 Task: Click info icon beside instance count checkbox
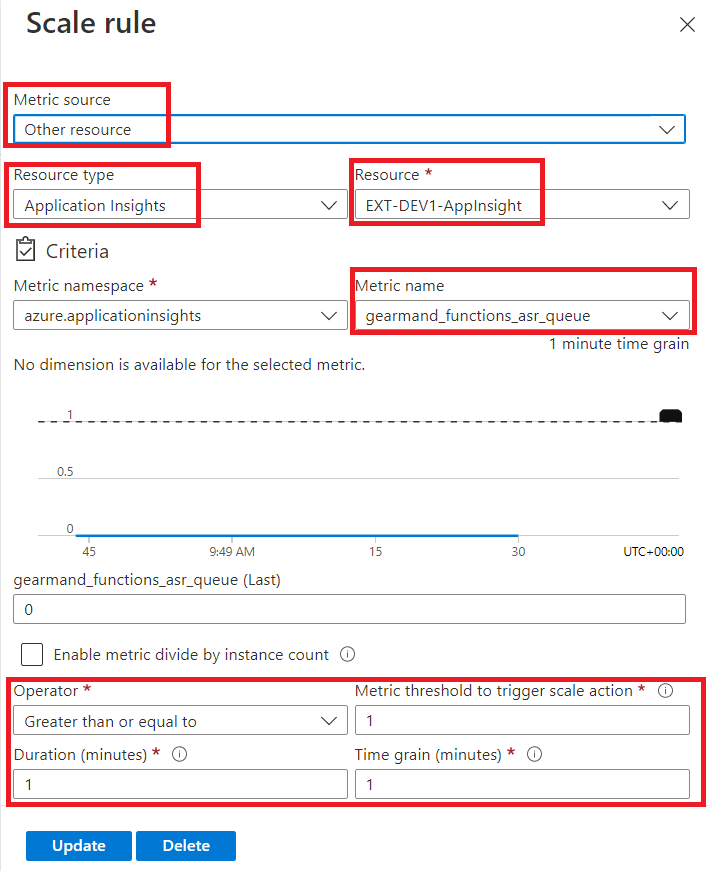(x=347, y=654)
